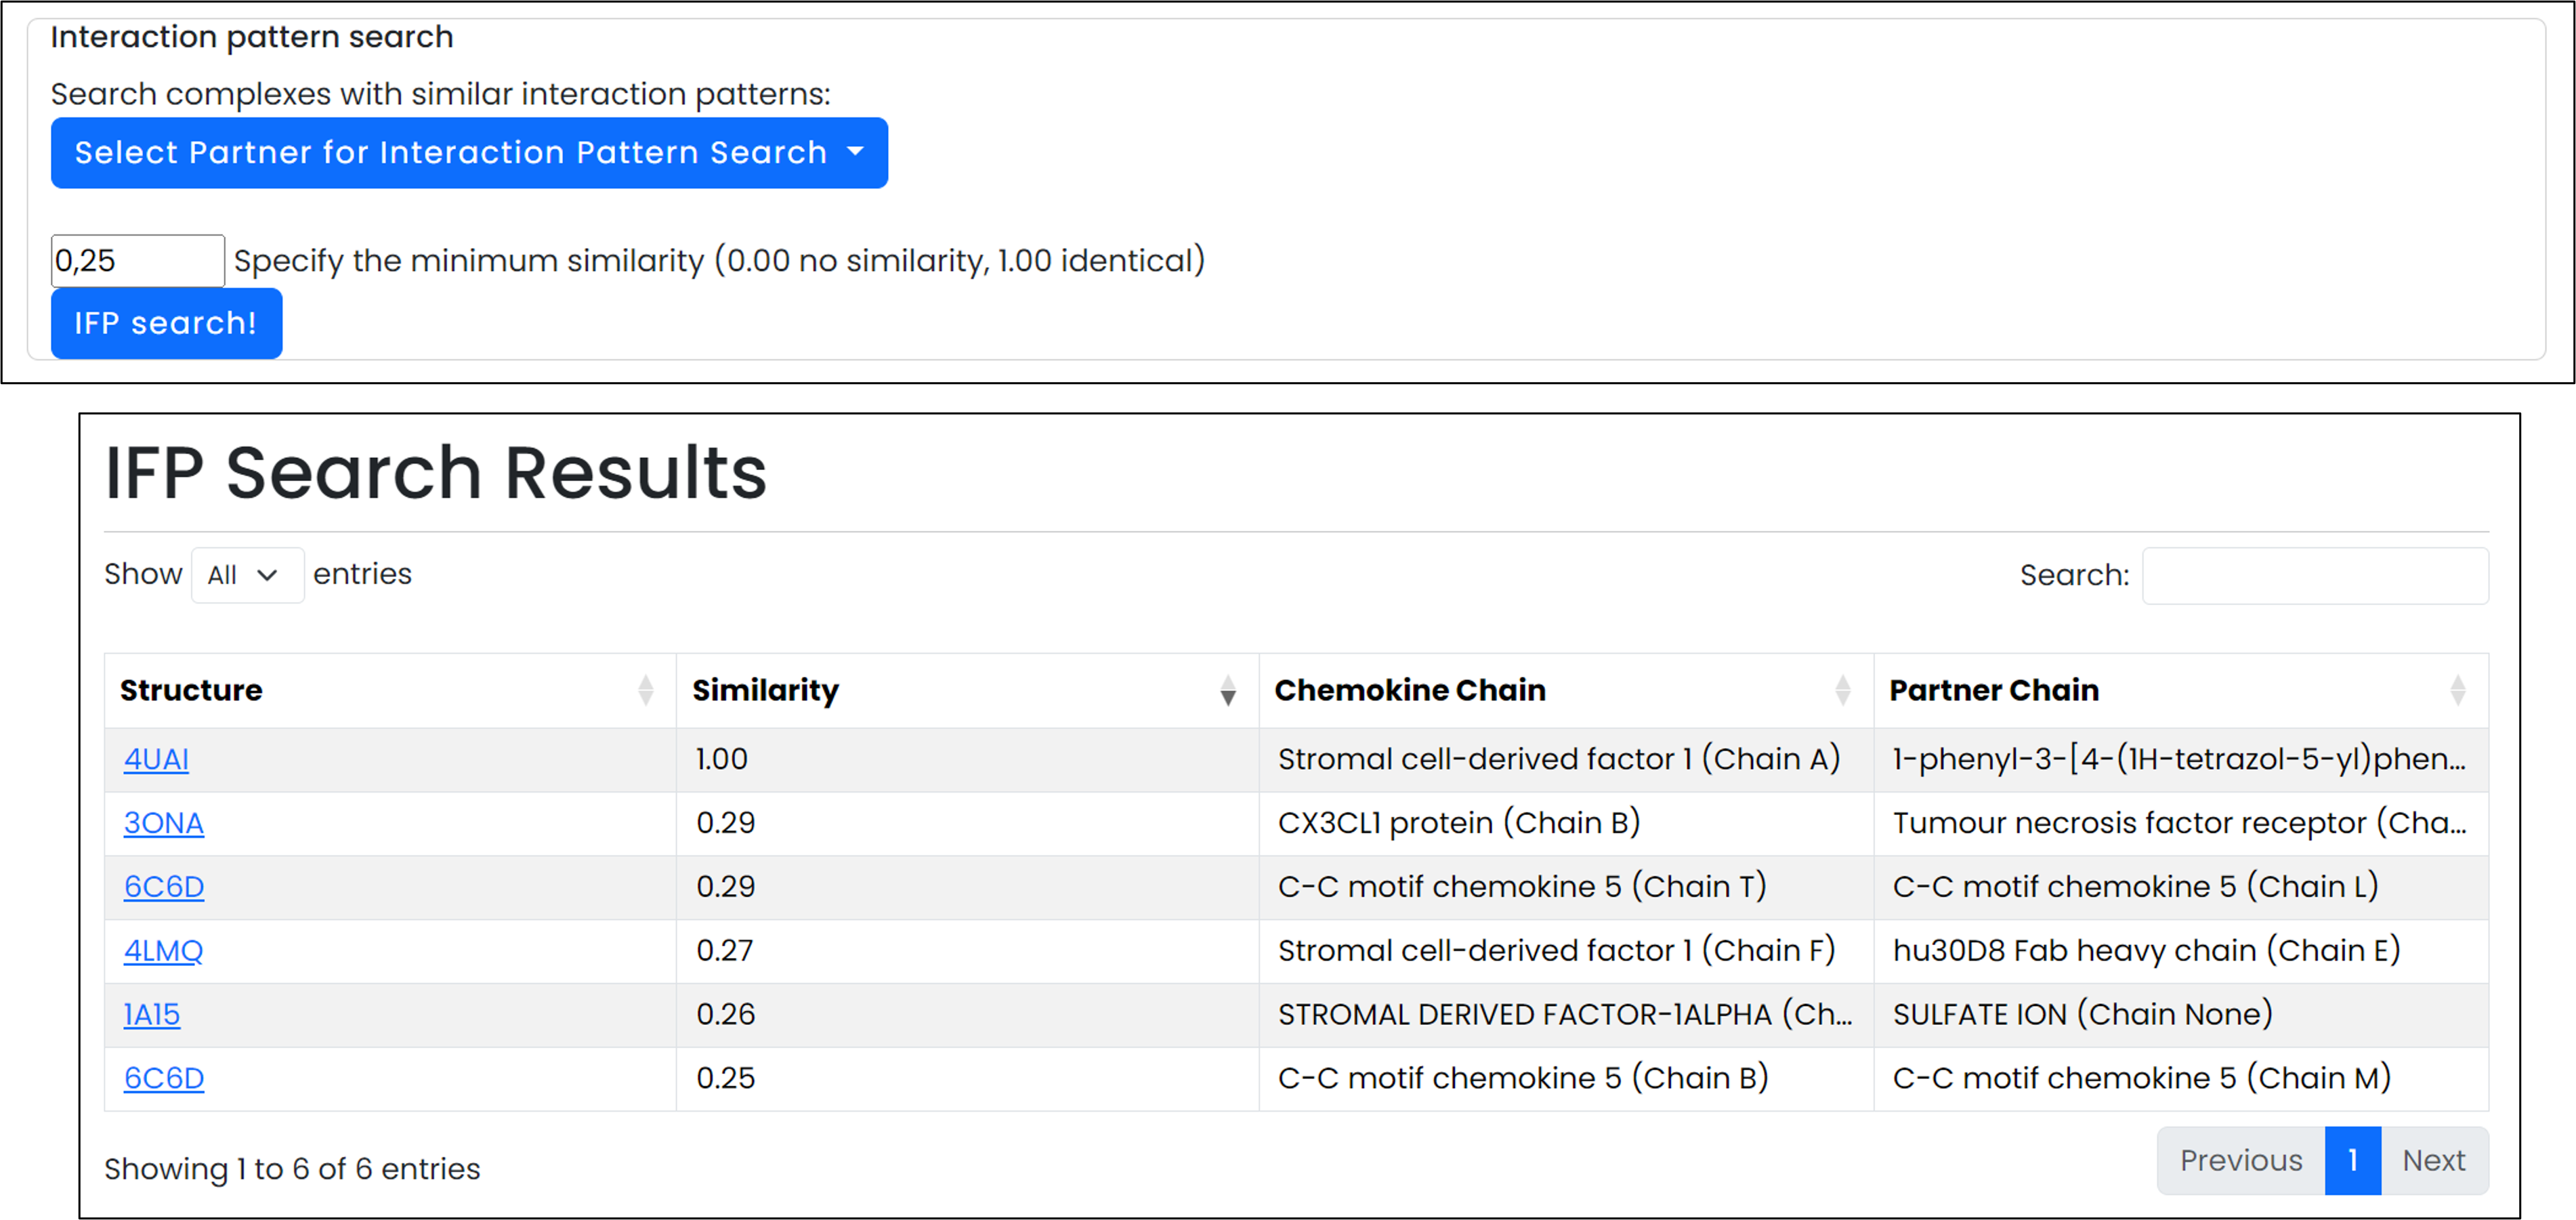Click into the results Search box

pyautogui.click(x=2314, y=575)
